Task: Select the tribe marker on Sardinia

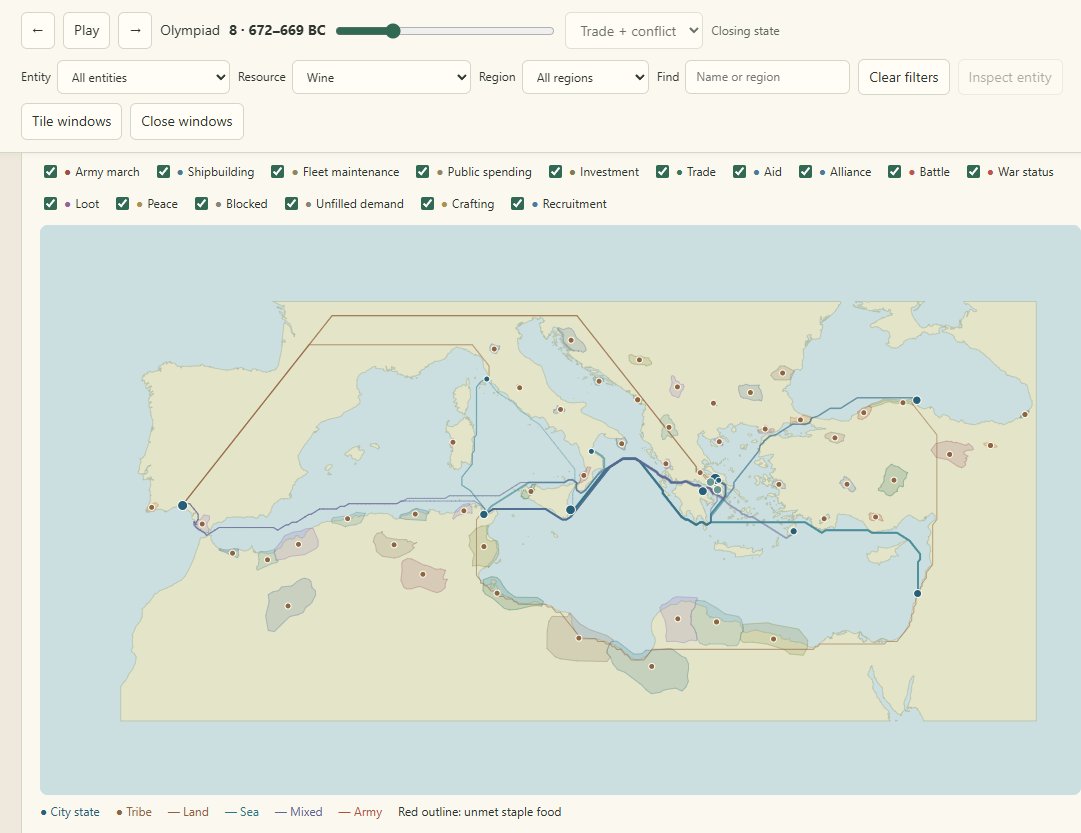Action: pos(453,442)
